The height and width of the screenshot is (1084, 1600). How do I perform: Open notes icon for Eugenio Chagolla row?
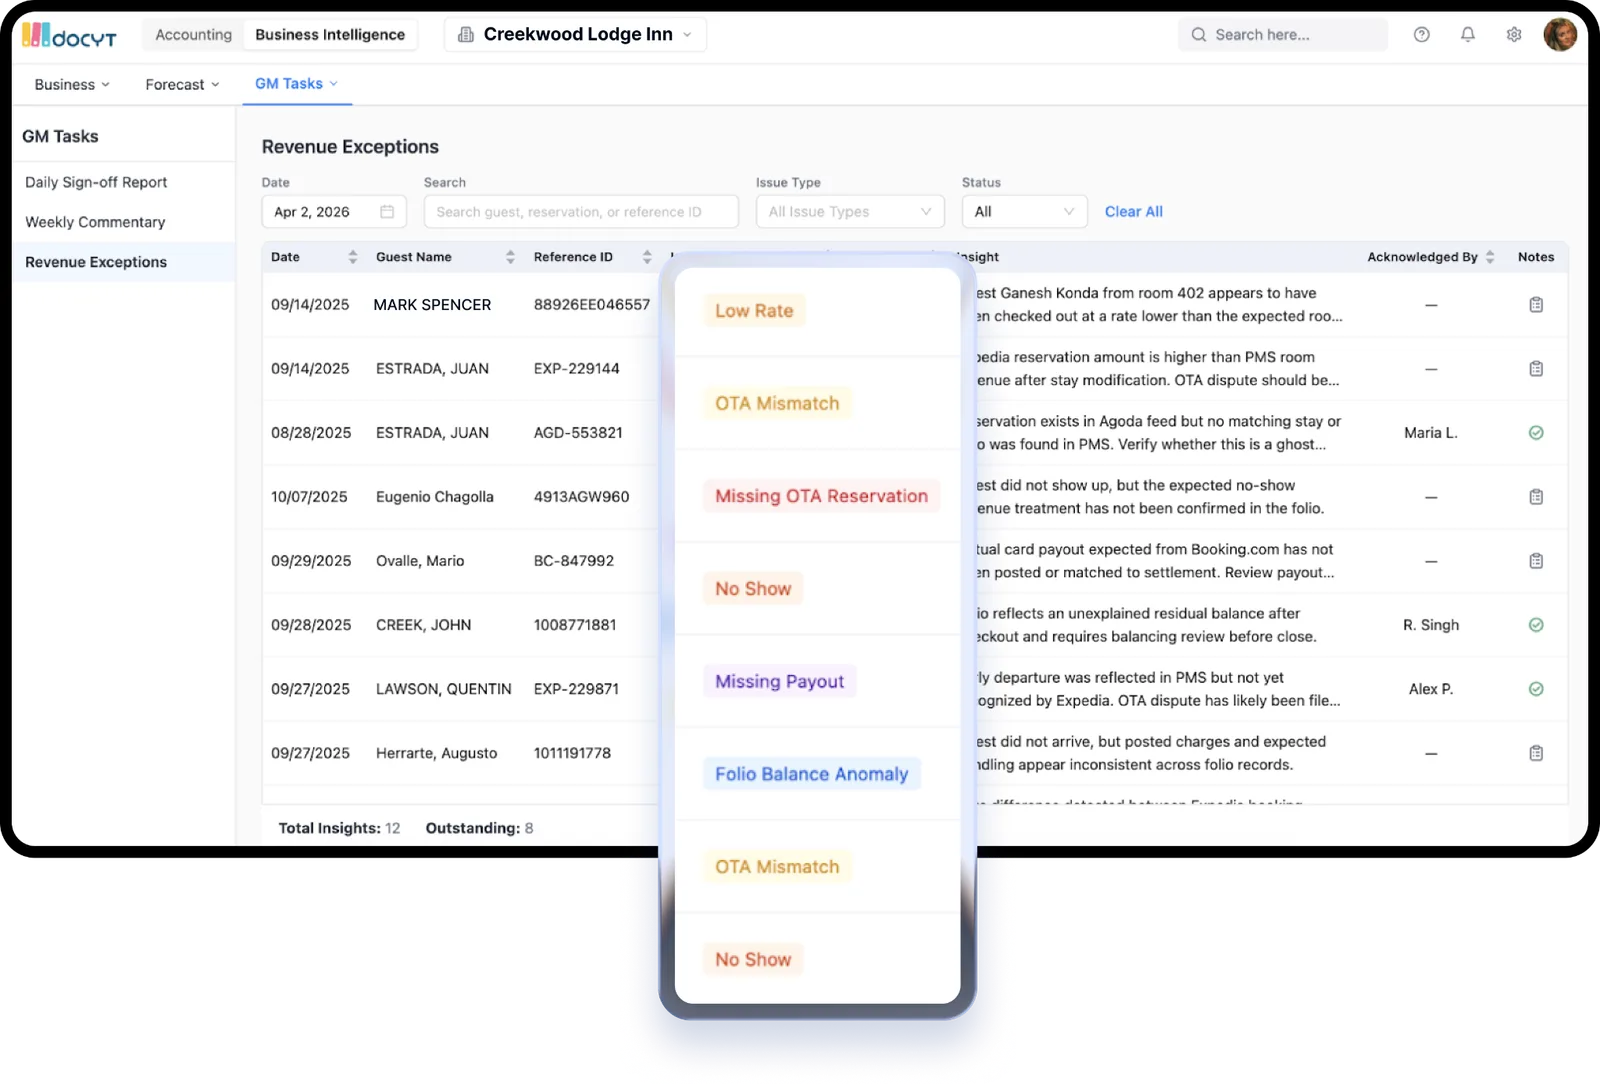(1536, 497)
